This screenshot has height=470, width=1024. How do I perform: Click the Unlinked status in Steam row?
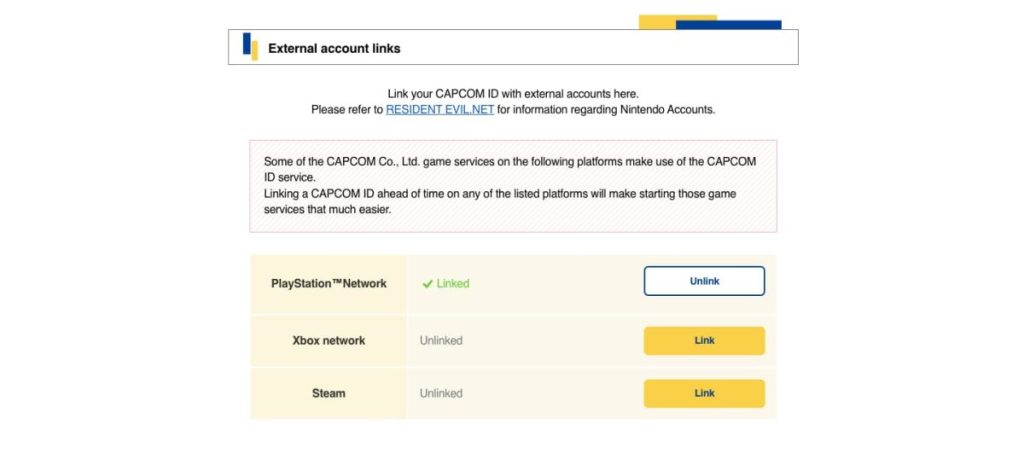click(441, 394)
